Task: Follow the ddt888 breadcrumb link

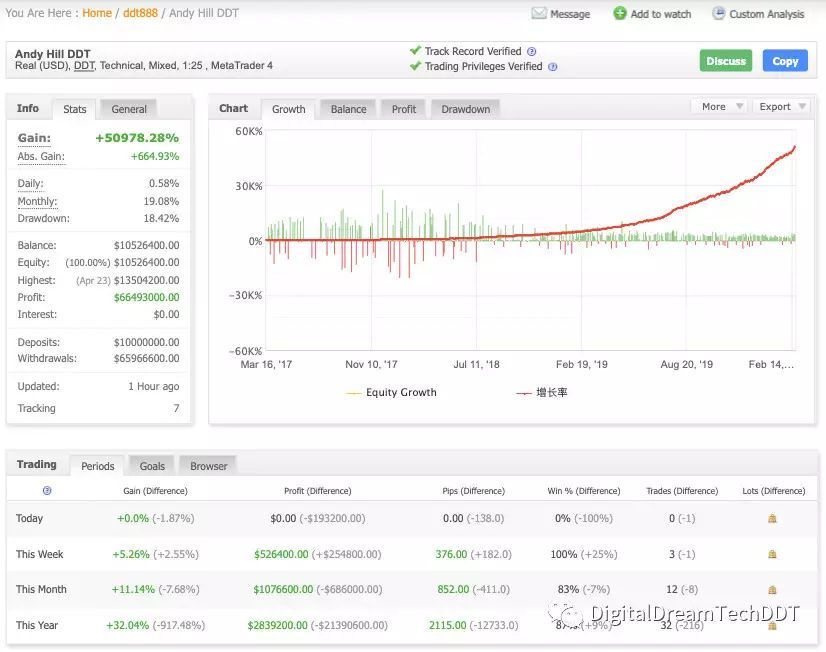Action: click(140, 13)
